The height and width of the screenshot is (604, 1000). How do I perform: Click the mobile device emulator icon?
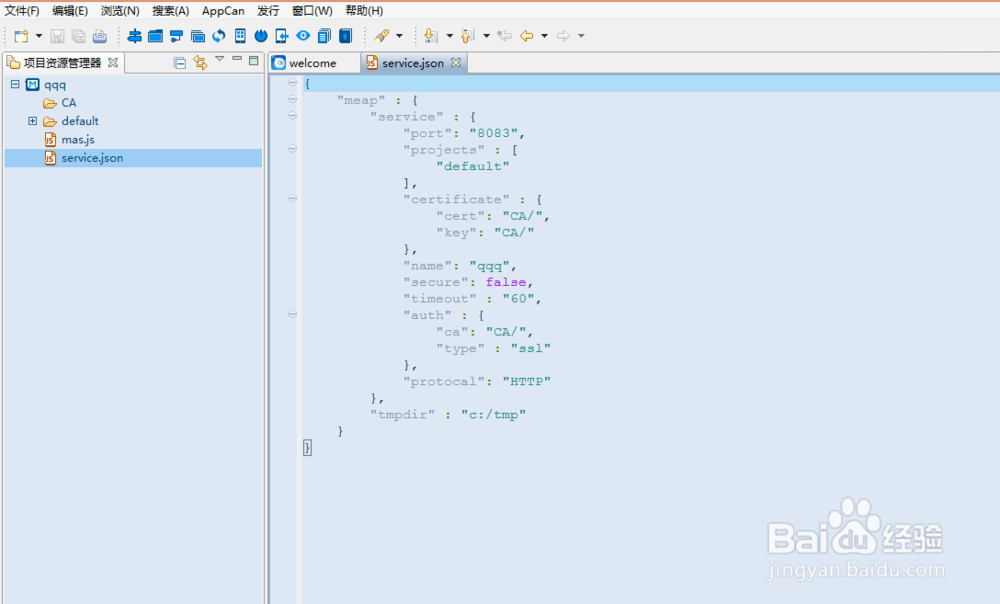240,36
